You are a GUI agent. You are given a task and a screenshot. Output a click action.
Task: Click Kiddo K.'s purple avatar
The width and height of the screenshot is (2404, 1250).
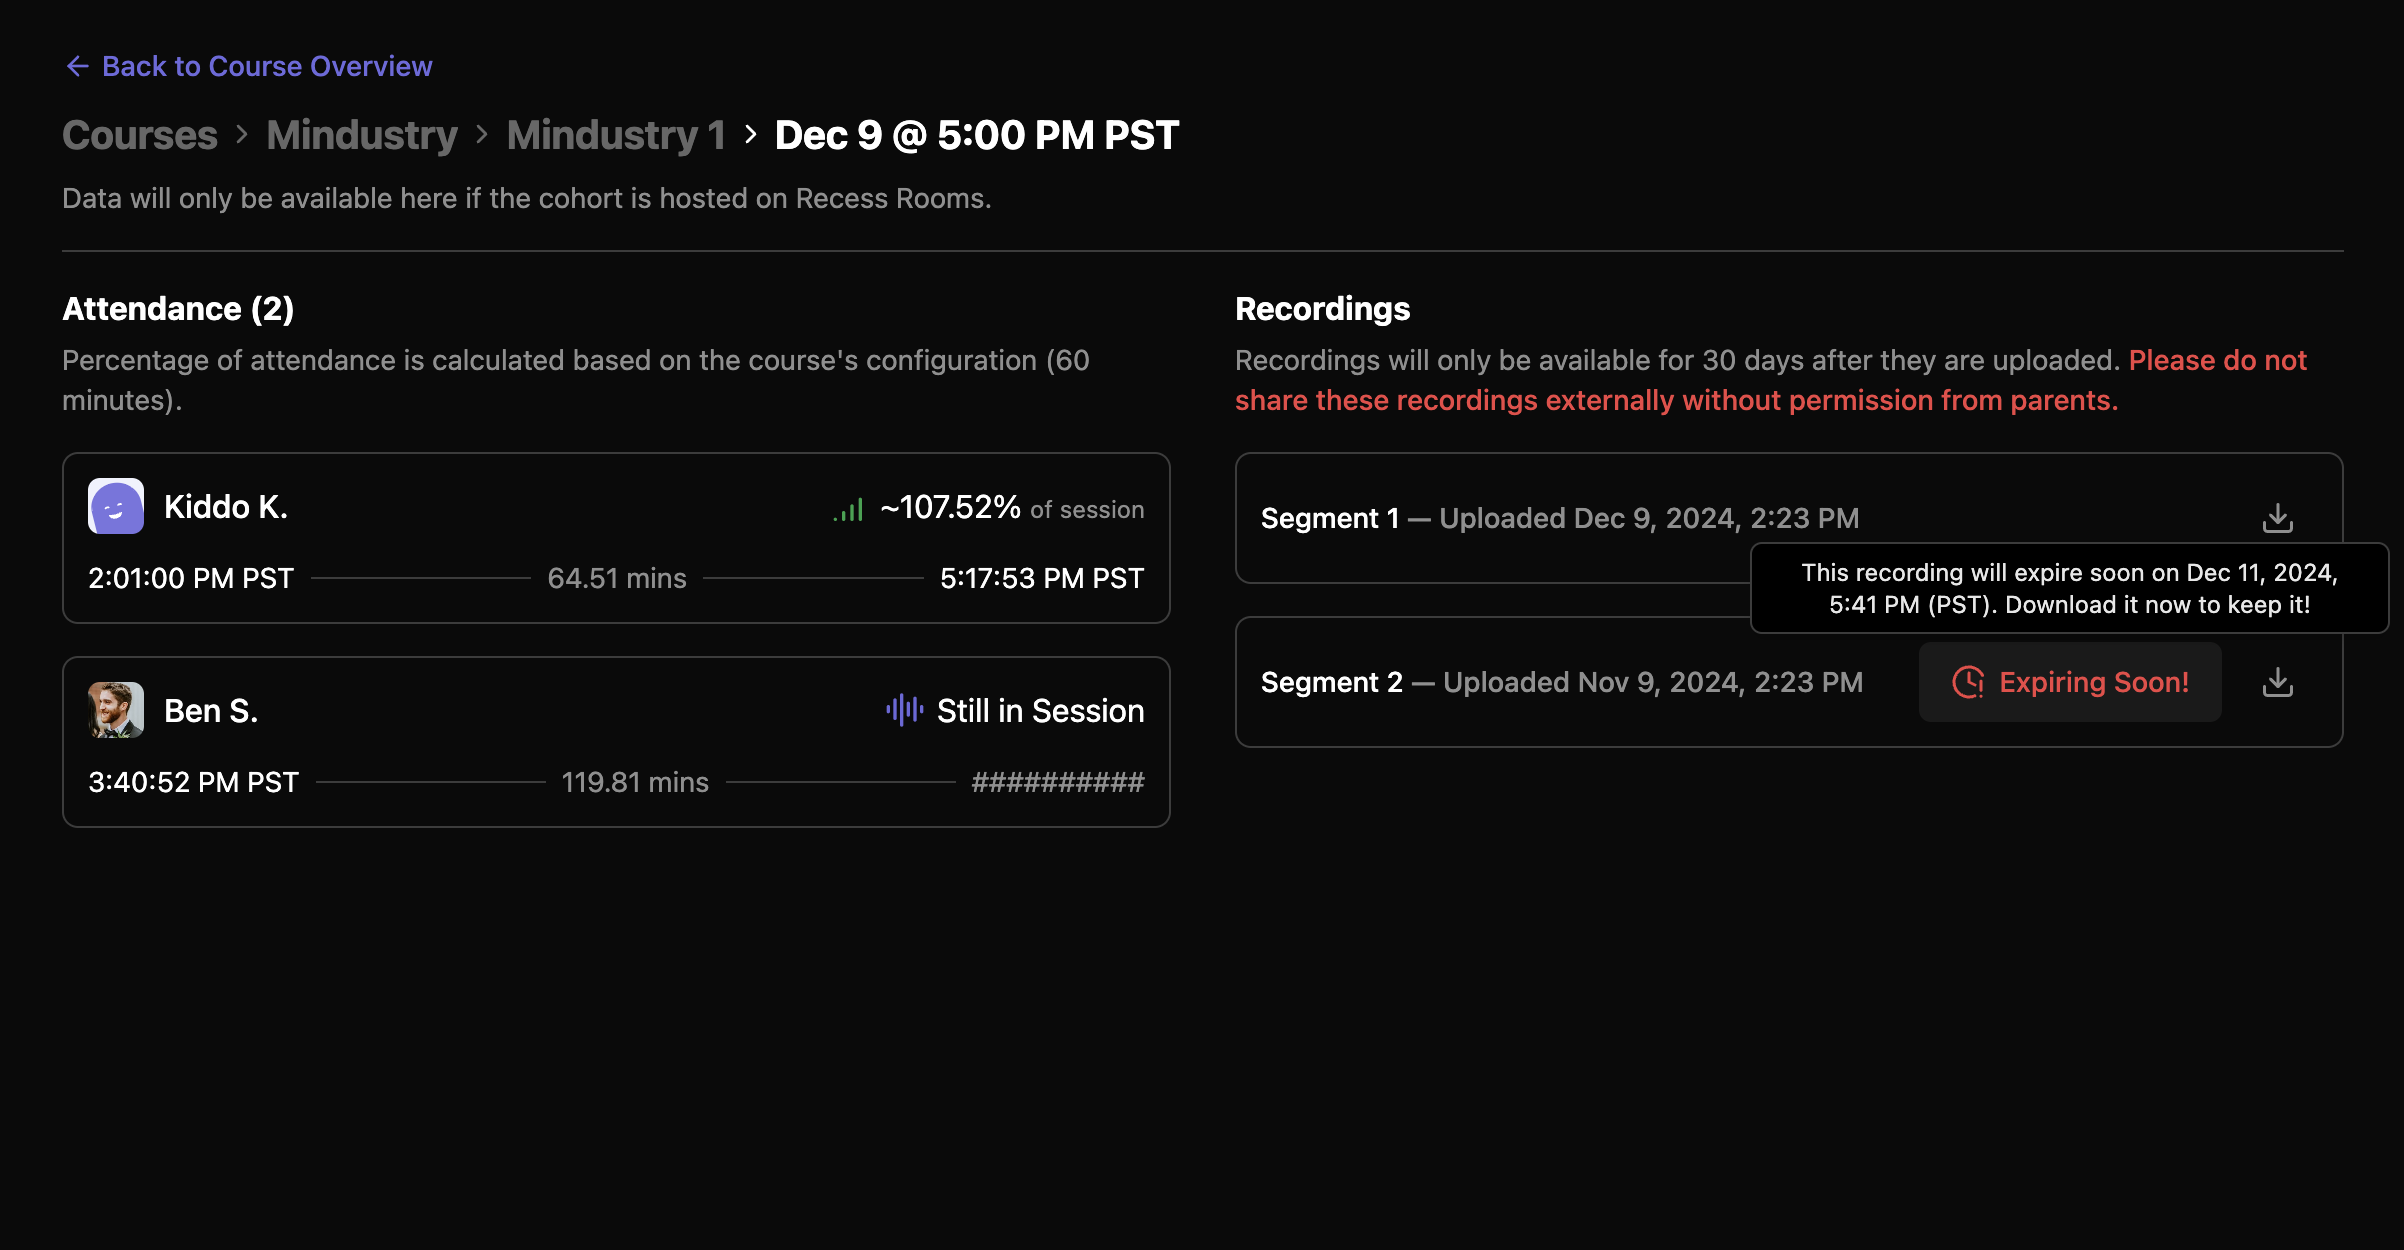pos(116,507)
